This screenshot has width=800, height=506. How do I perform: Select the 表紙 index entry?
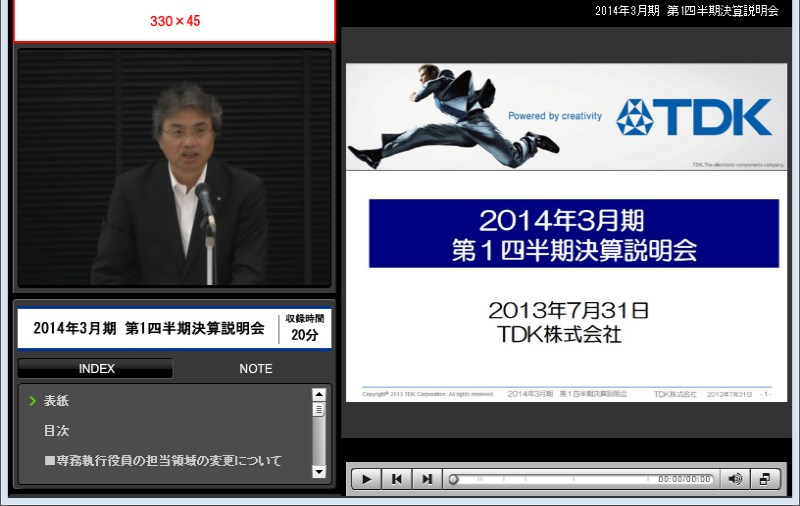[x=56, y=400]
